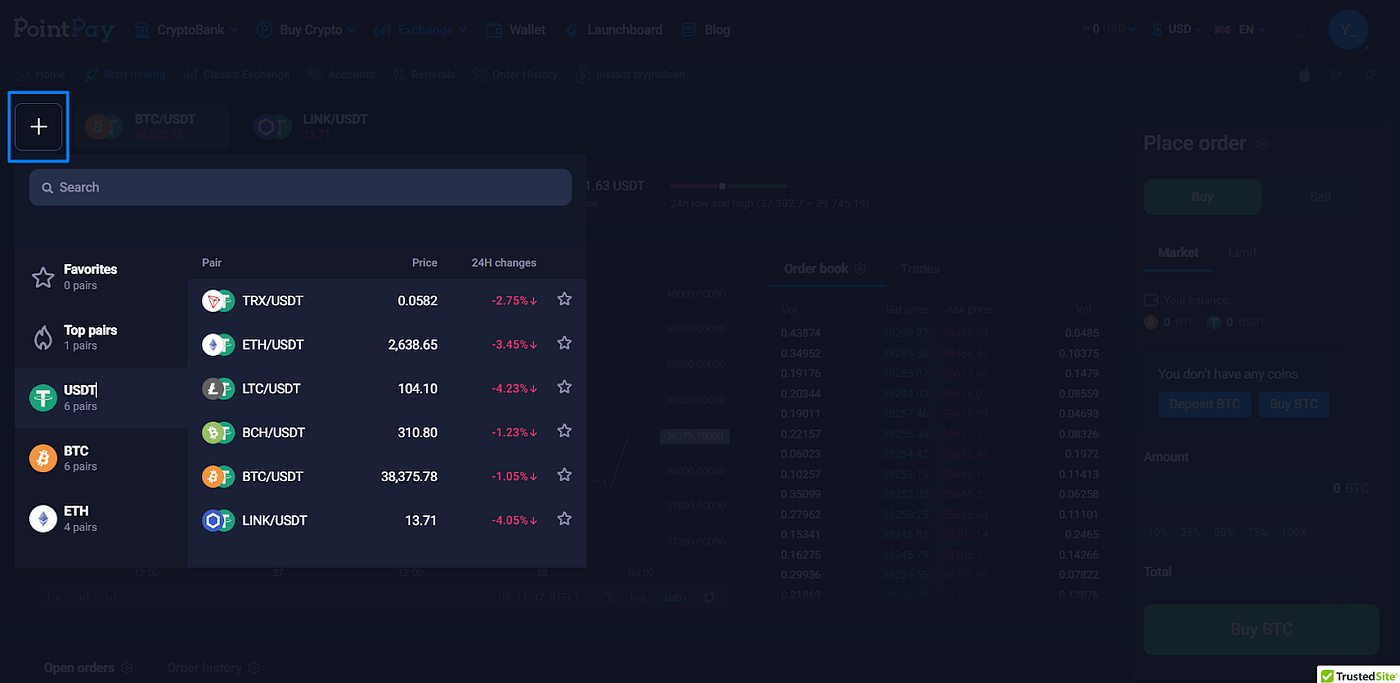Select the ETH market category

pos(101,518)
